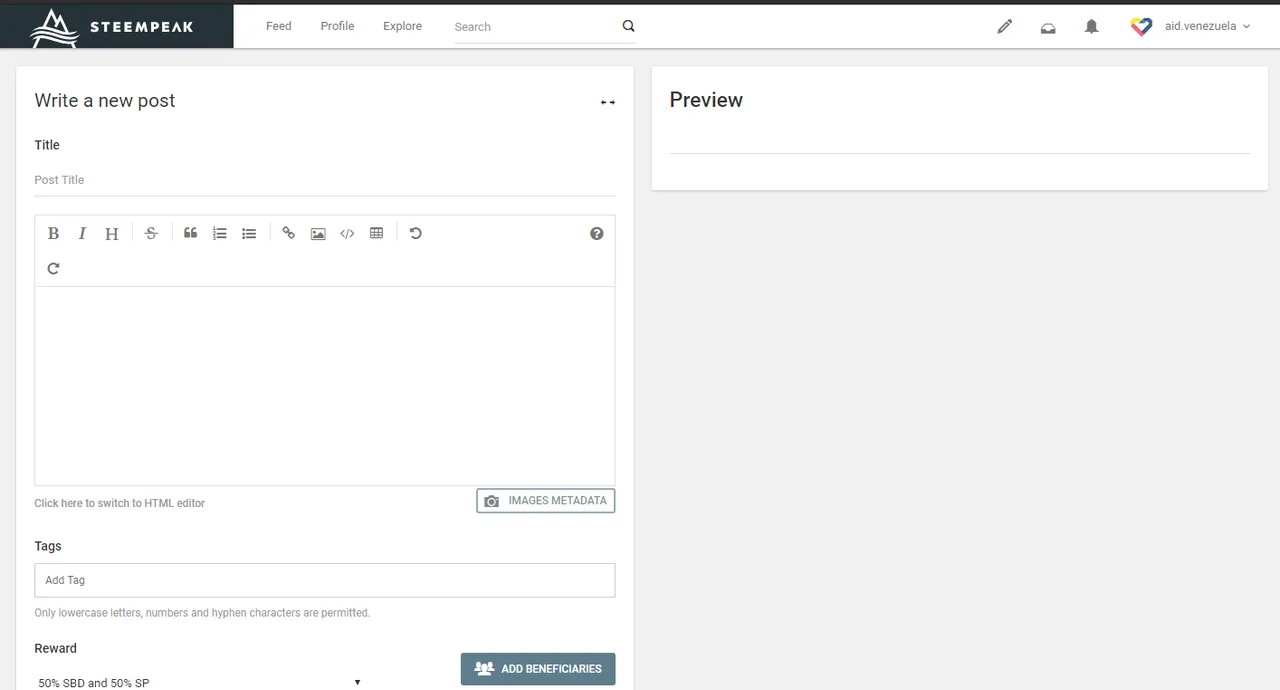The image size is (1280, 690).
Task: Apply strikethrough formatting
Action: tap(151, 233)
